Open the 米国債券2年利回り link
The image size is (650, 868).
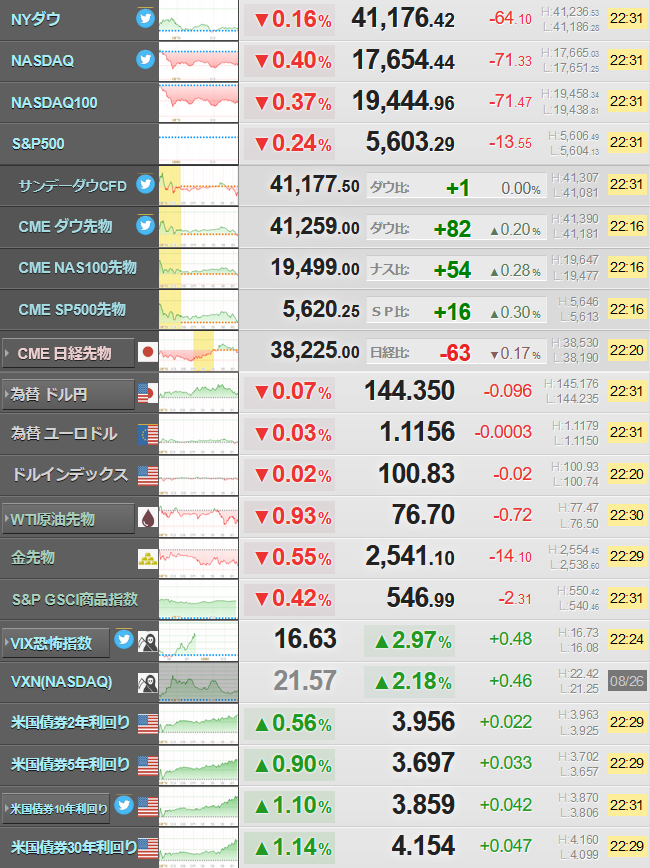click(70, 722)
